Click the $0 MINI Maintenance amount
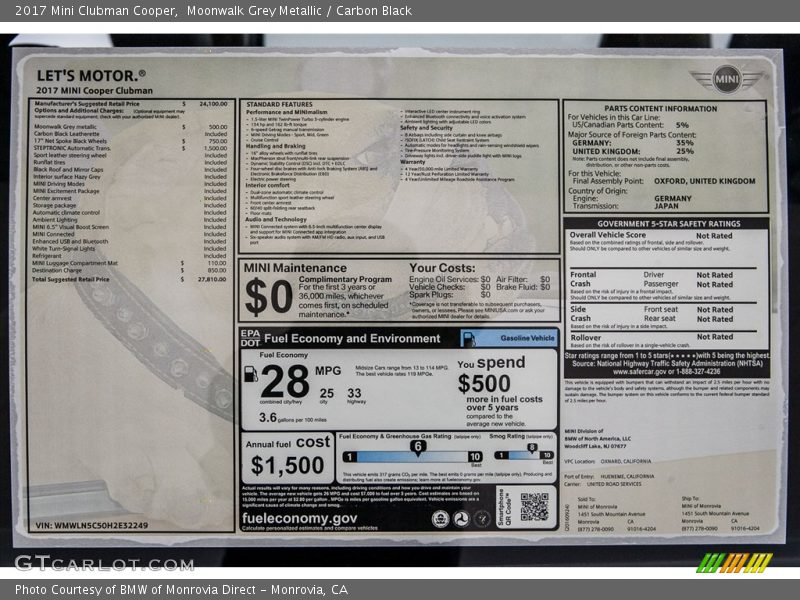This screenshot has height=600, width=800. coord(268,297)
